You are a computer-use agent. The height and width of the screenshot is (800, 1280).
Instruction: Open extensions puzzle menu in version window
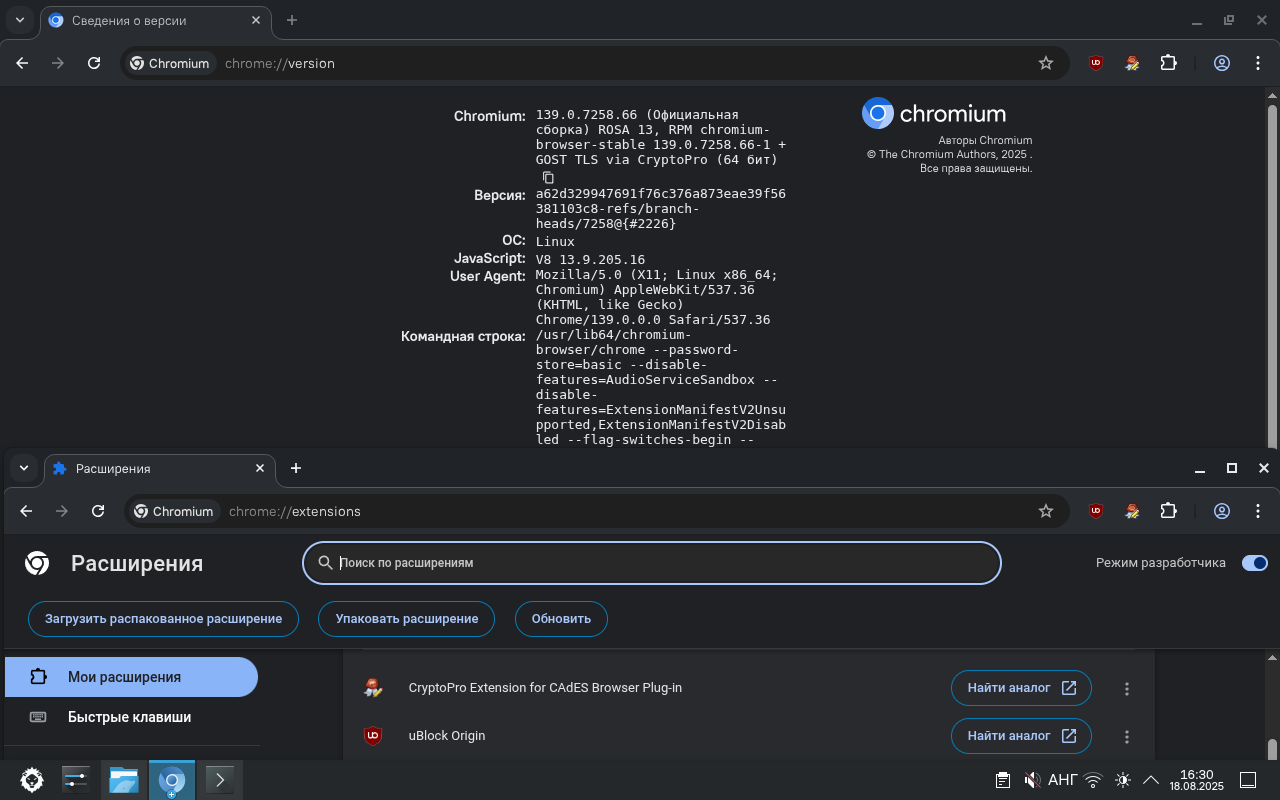pyautogui.click(x=1168, y=63)
